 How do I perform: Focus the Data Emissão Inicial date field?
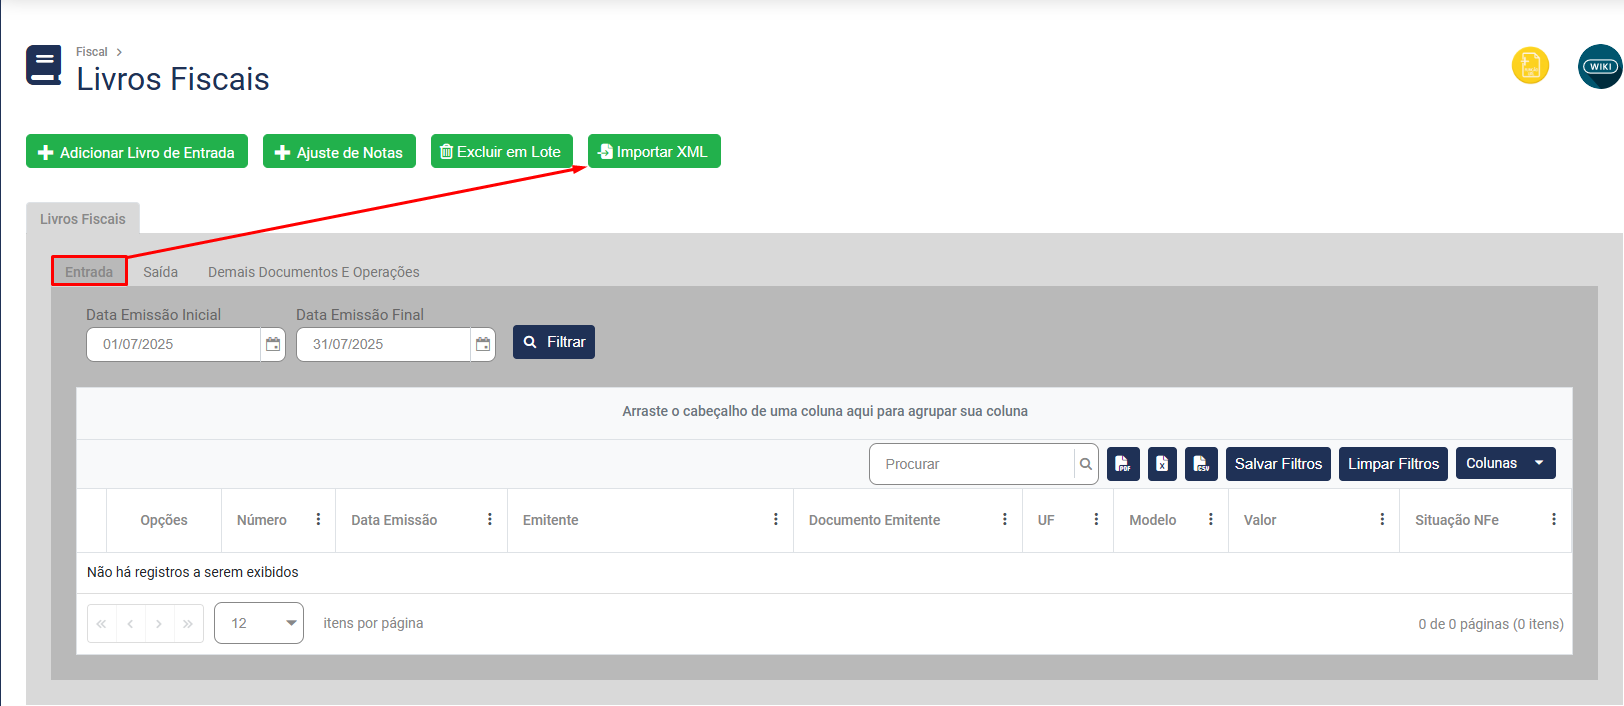pos(173,344)
